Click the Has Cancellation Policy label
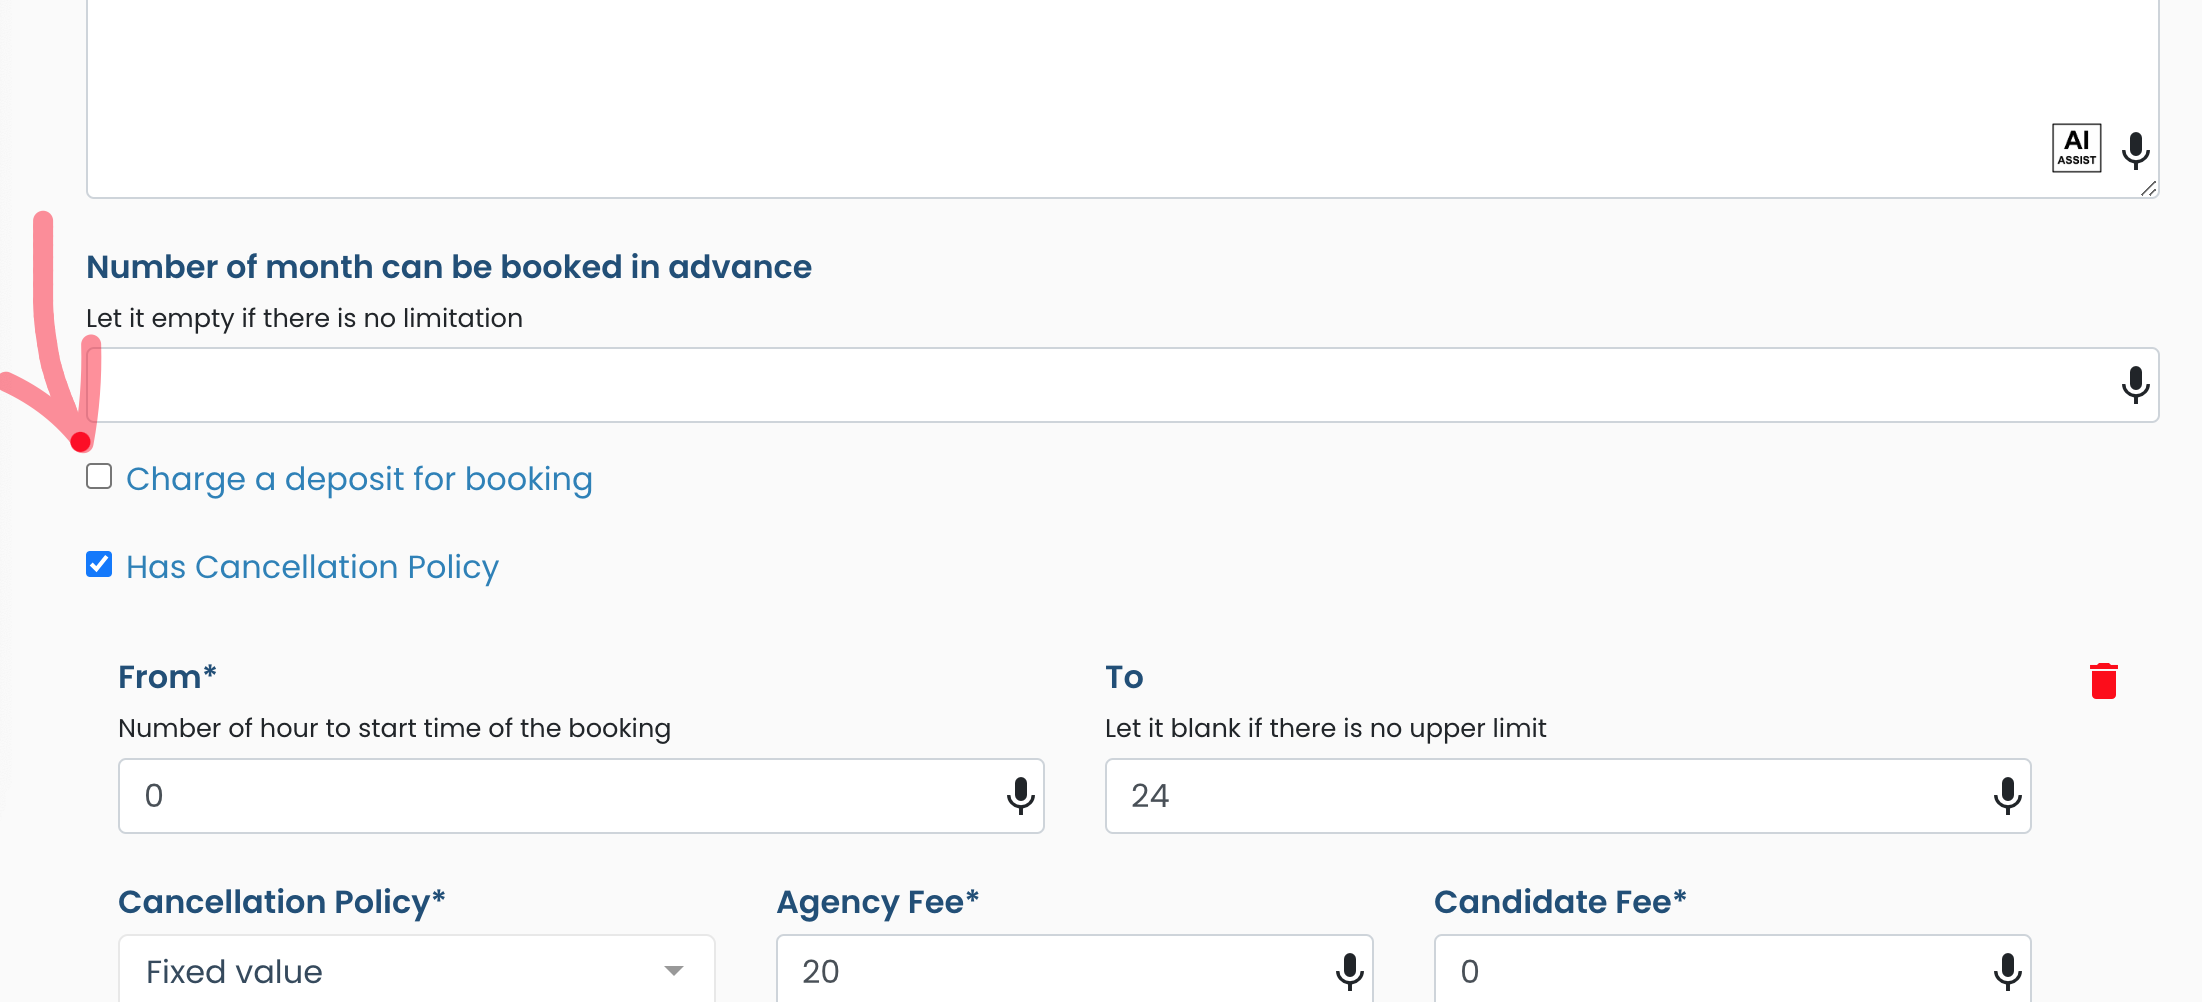This screenshot has height=1002, width=2202. click(x=312, y=567)
